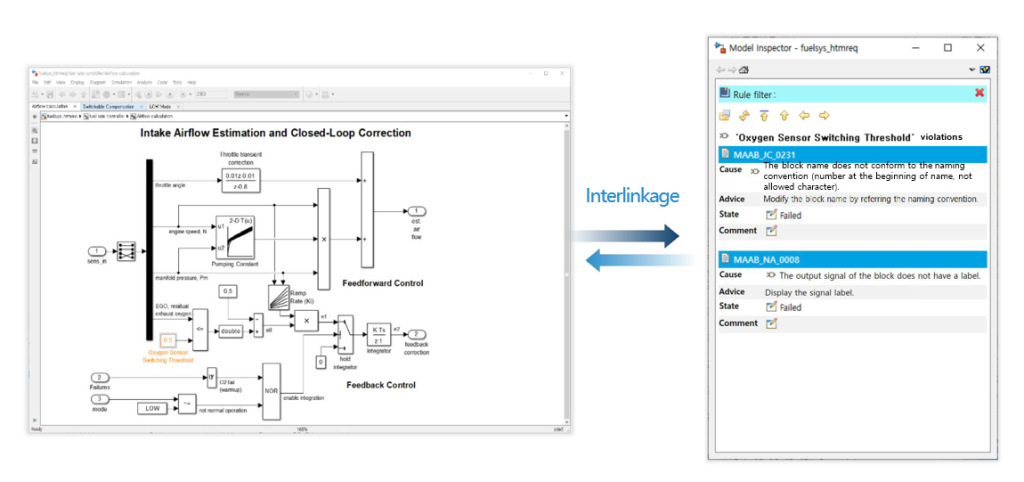The height and width of the screenshot is (482, 1024).
Task: Open the Model Inspector top-right dropdown arrow
Action: 972,69
